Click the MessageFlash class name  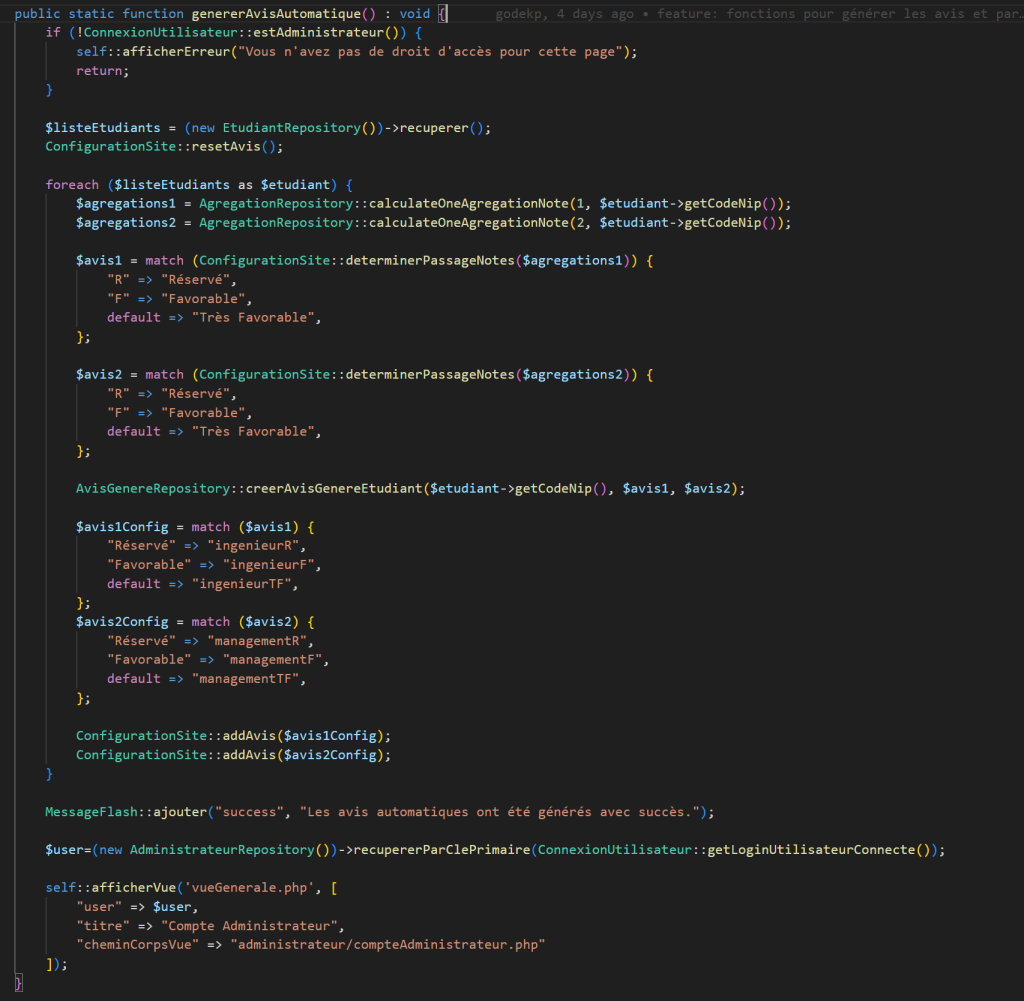91,812
